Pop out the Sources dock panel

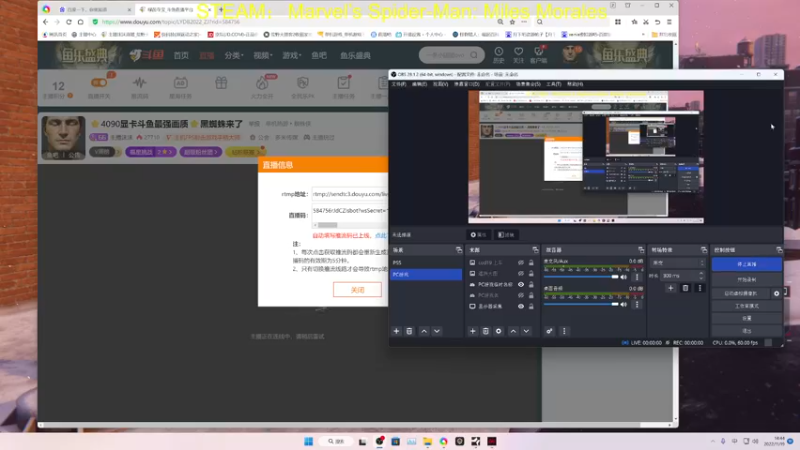pos(535,250)
